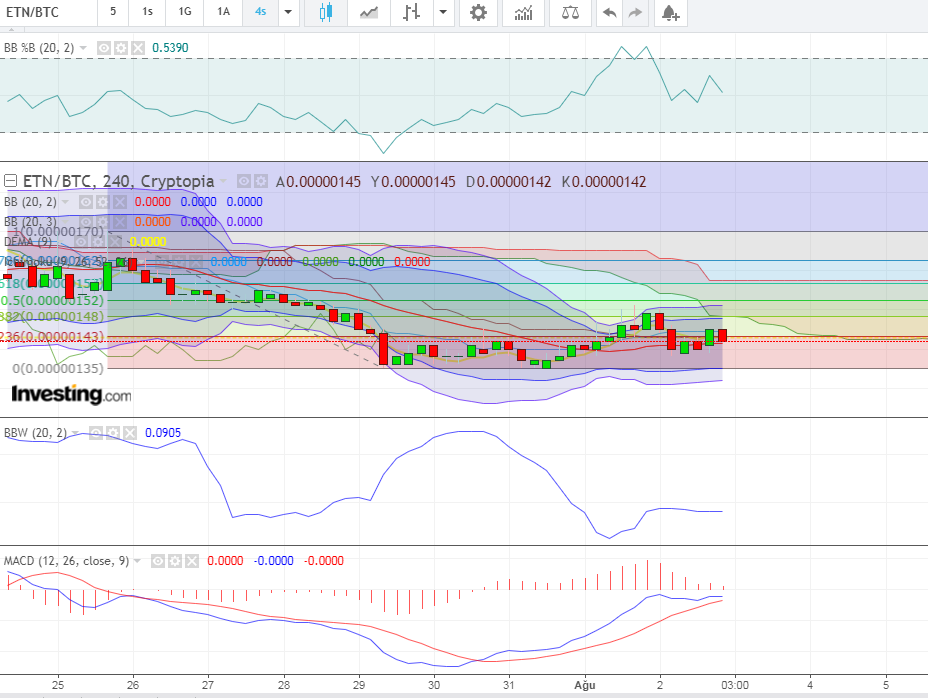928x698 pixels.
Task: Click the BB %B value 0.5390
Action: (x=170, y=48)
